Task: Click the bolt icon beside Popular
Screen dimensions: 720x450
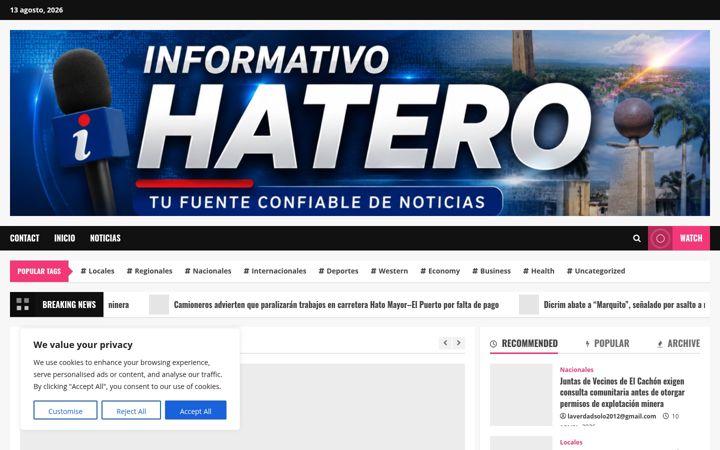Action: 587,344
